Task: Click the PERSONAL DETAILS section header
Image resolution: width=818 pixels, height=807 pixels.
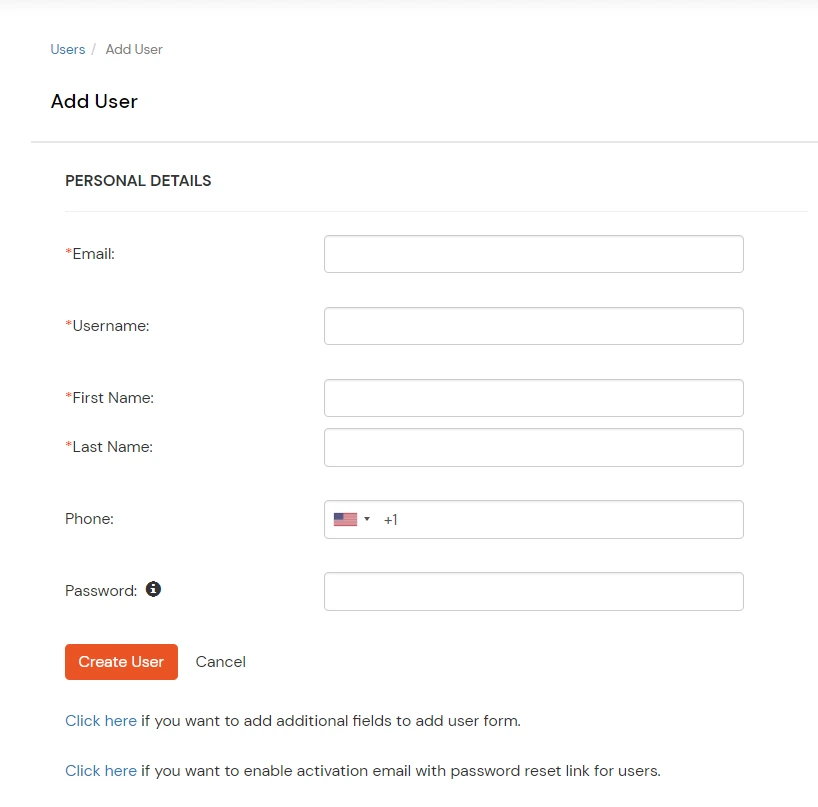Action: click(x=138, y=180)
